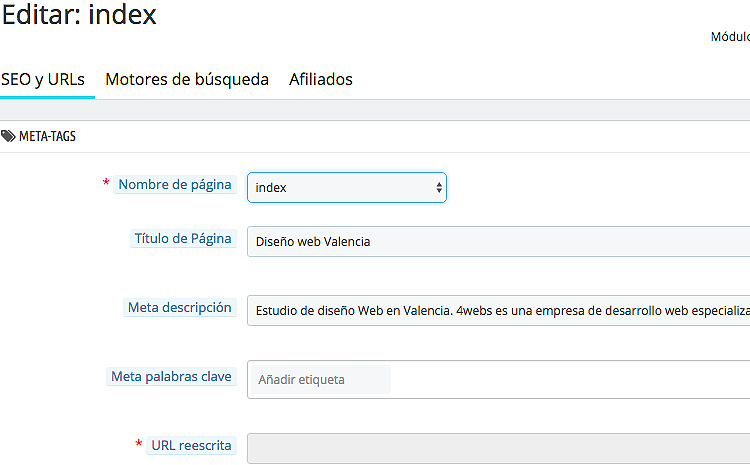Focus the Título de Página field
This screenshot has height=465, width=750.
point(498,242)
